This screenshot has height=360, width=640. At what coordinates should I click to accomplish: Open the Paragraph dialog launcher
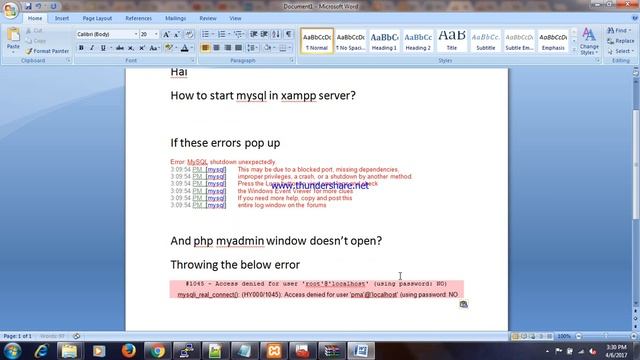(x=291, y=60)
